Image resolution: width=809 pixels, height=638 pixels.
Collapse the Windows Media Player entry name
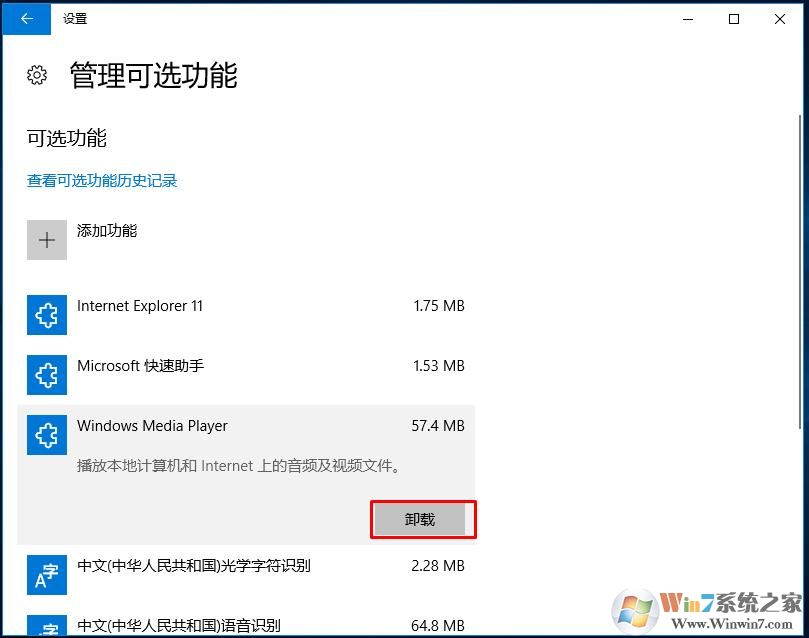click(x=152, y=426)
